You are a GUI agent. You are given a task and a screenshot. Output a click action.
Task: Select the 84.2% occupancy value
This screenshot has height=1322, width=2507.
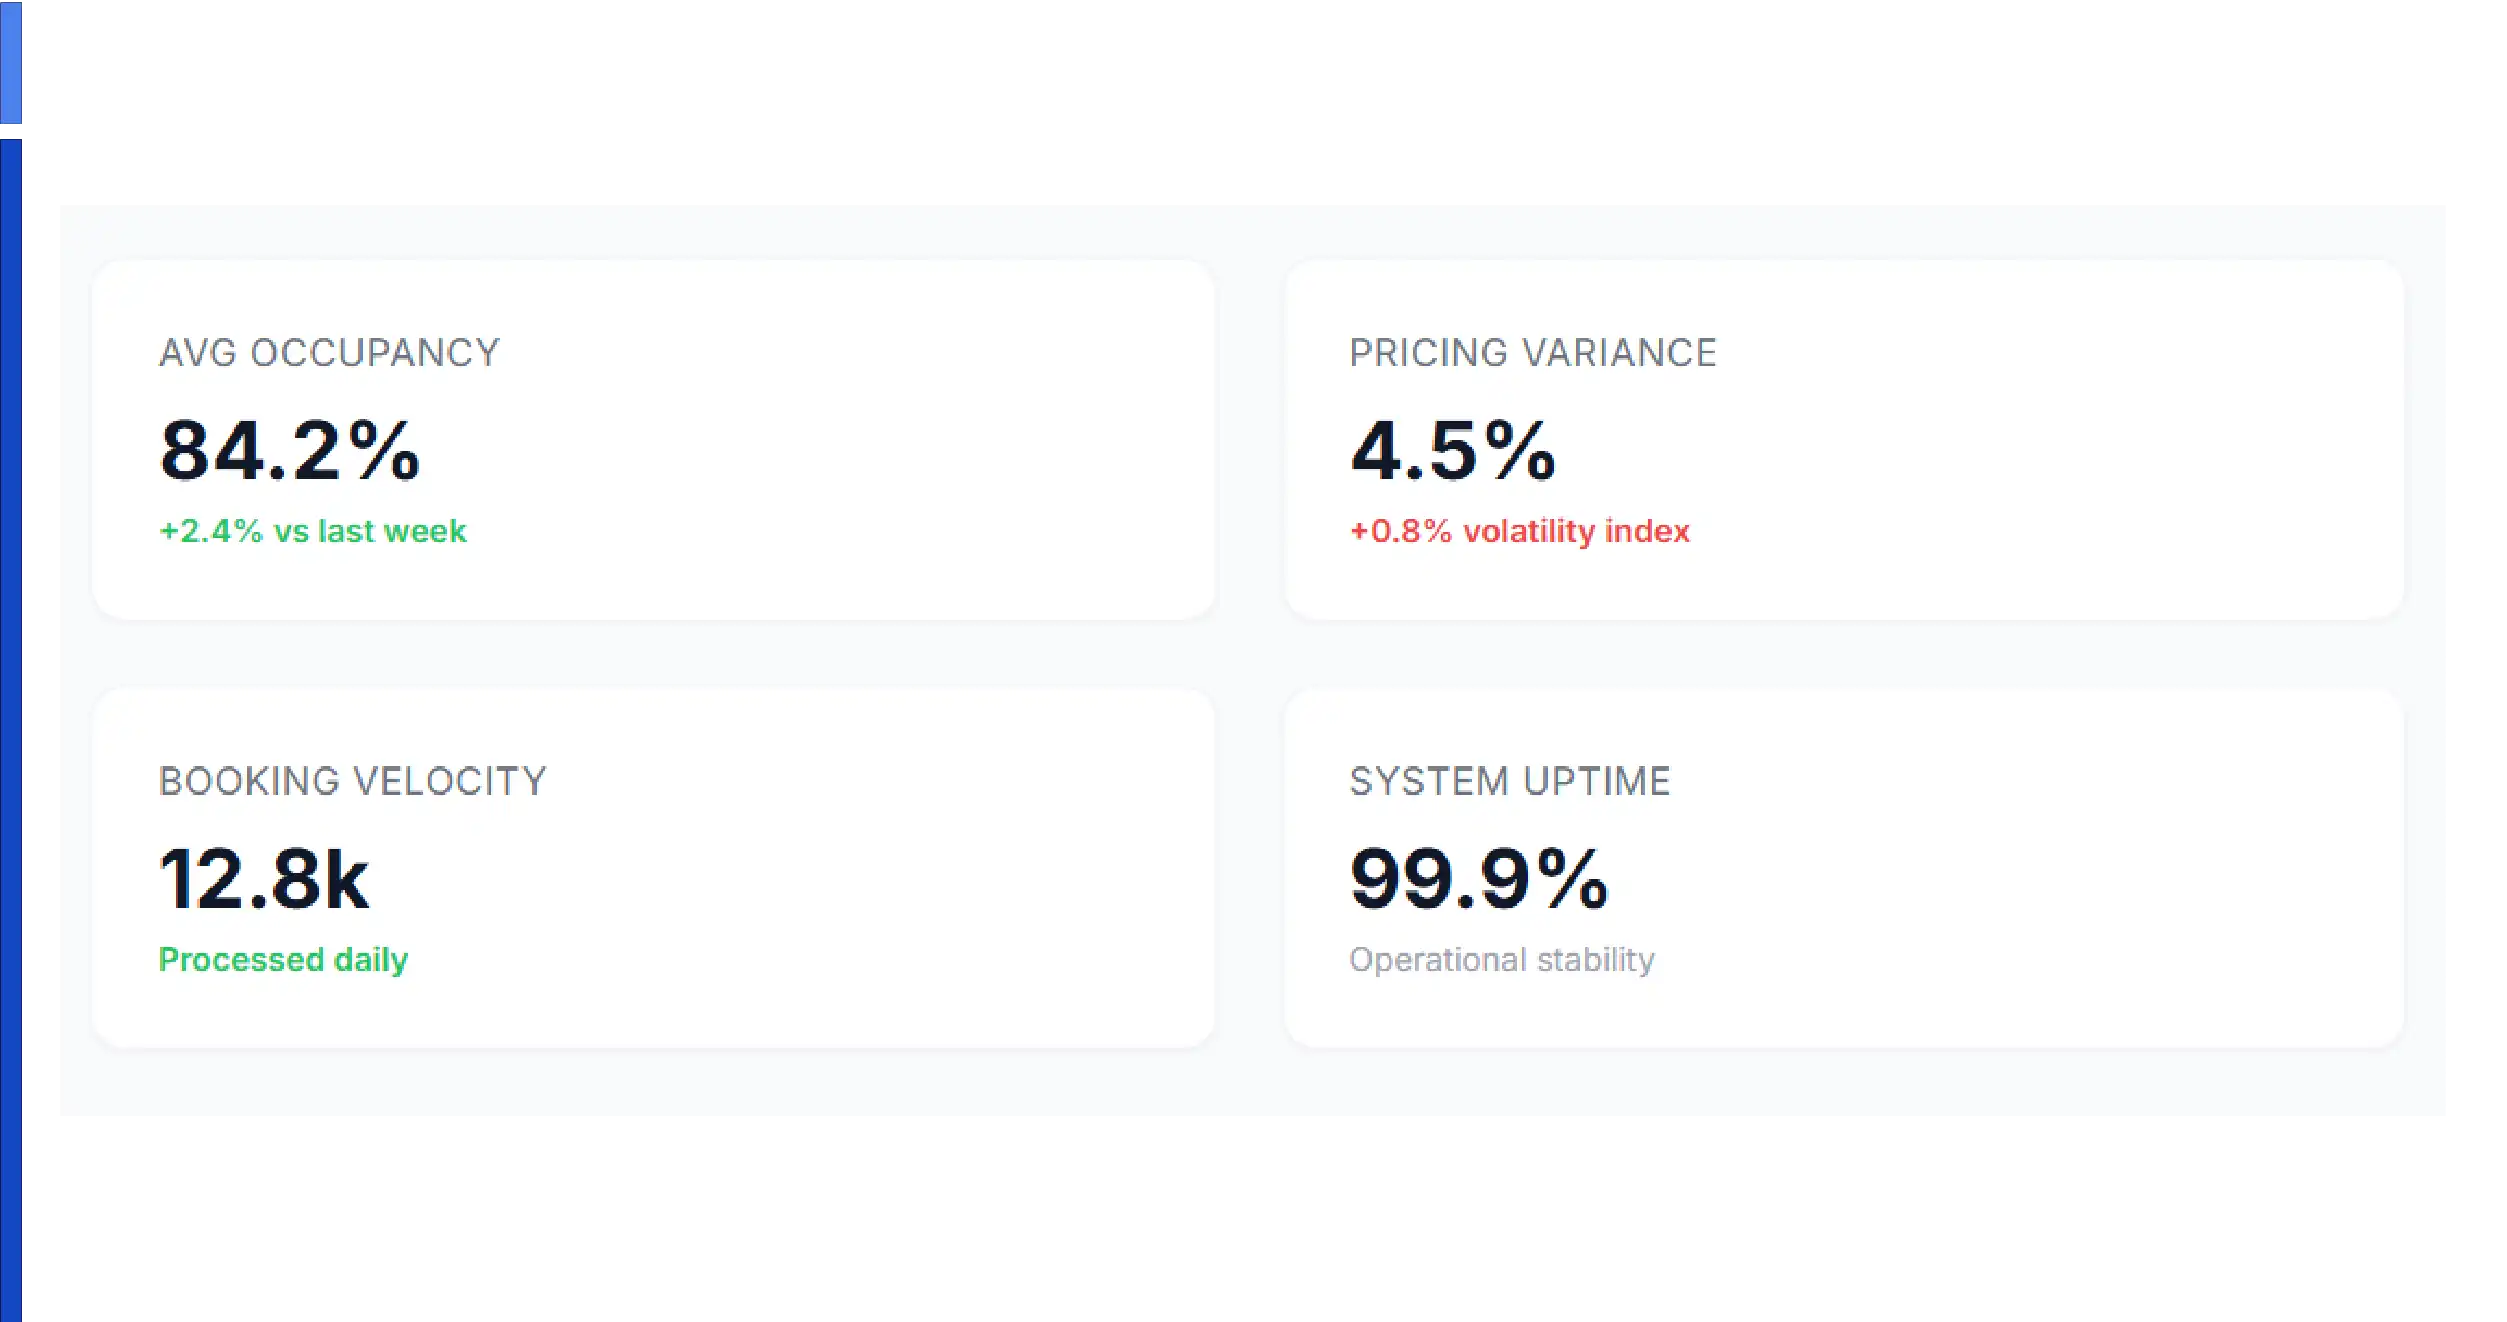tap(290, 451)
